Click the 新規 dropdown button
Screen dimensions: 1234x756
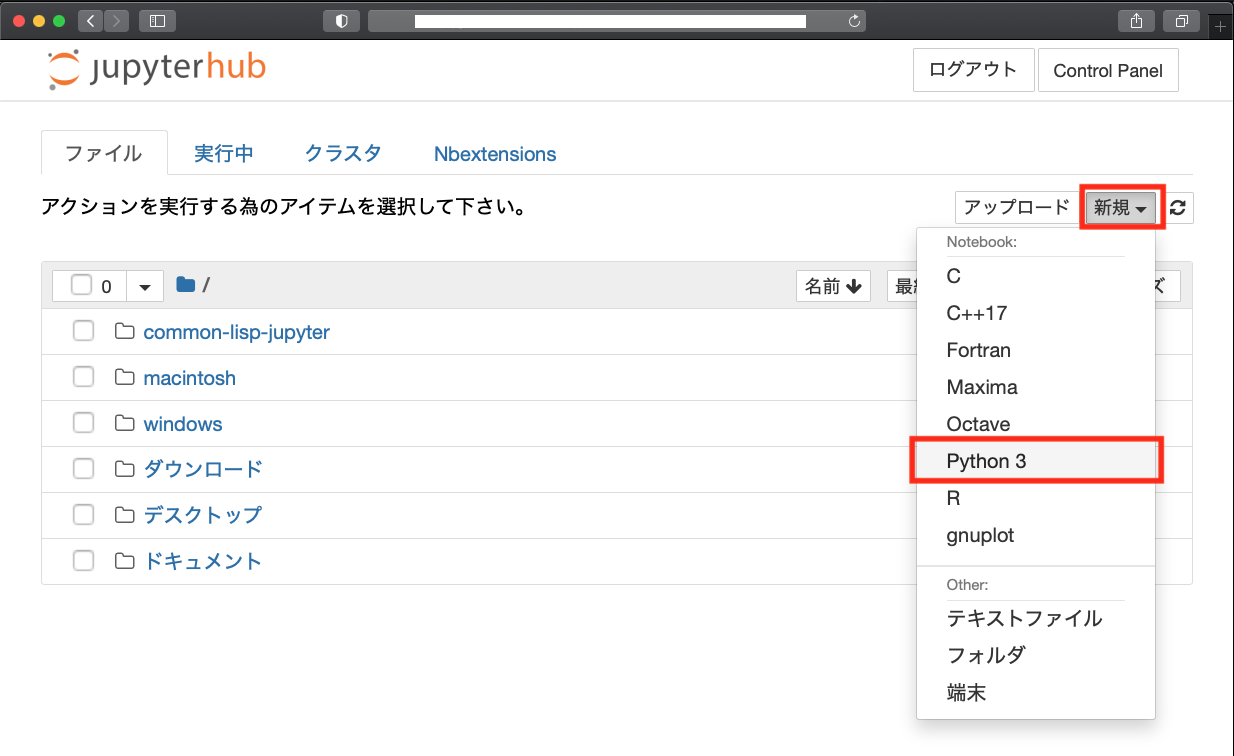pyautogui.click(x=1120, y=207)
